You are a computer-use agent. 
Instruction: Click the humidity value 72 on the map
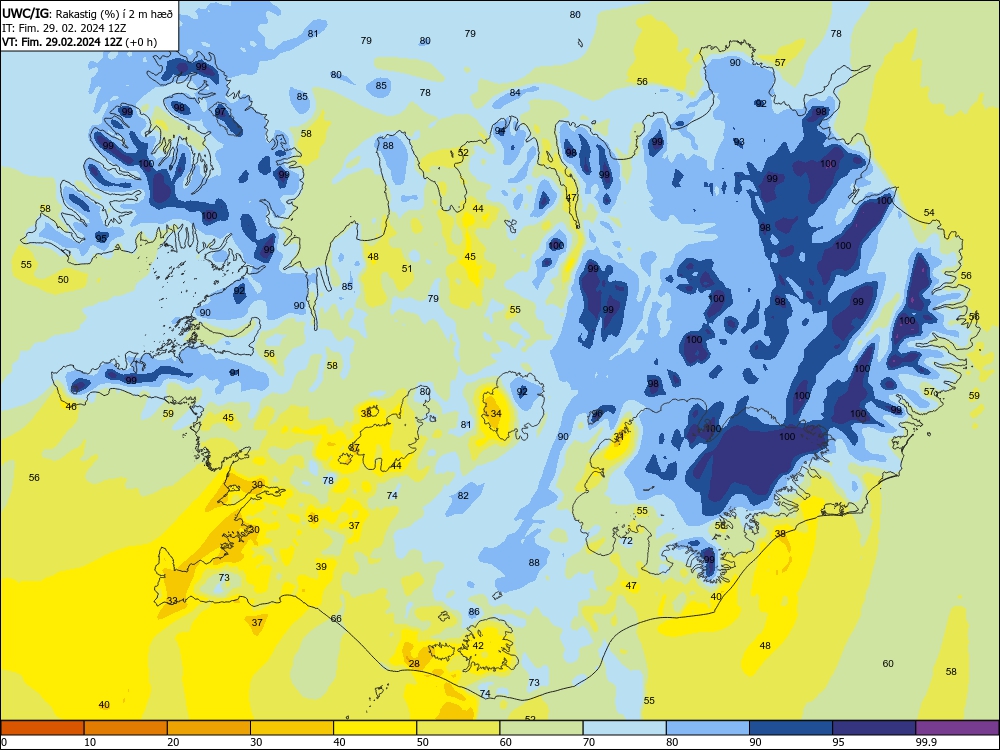pyautogui.click(x=627, y=541)
